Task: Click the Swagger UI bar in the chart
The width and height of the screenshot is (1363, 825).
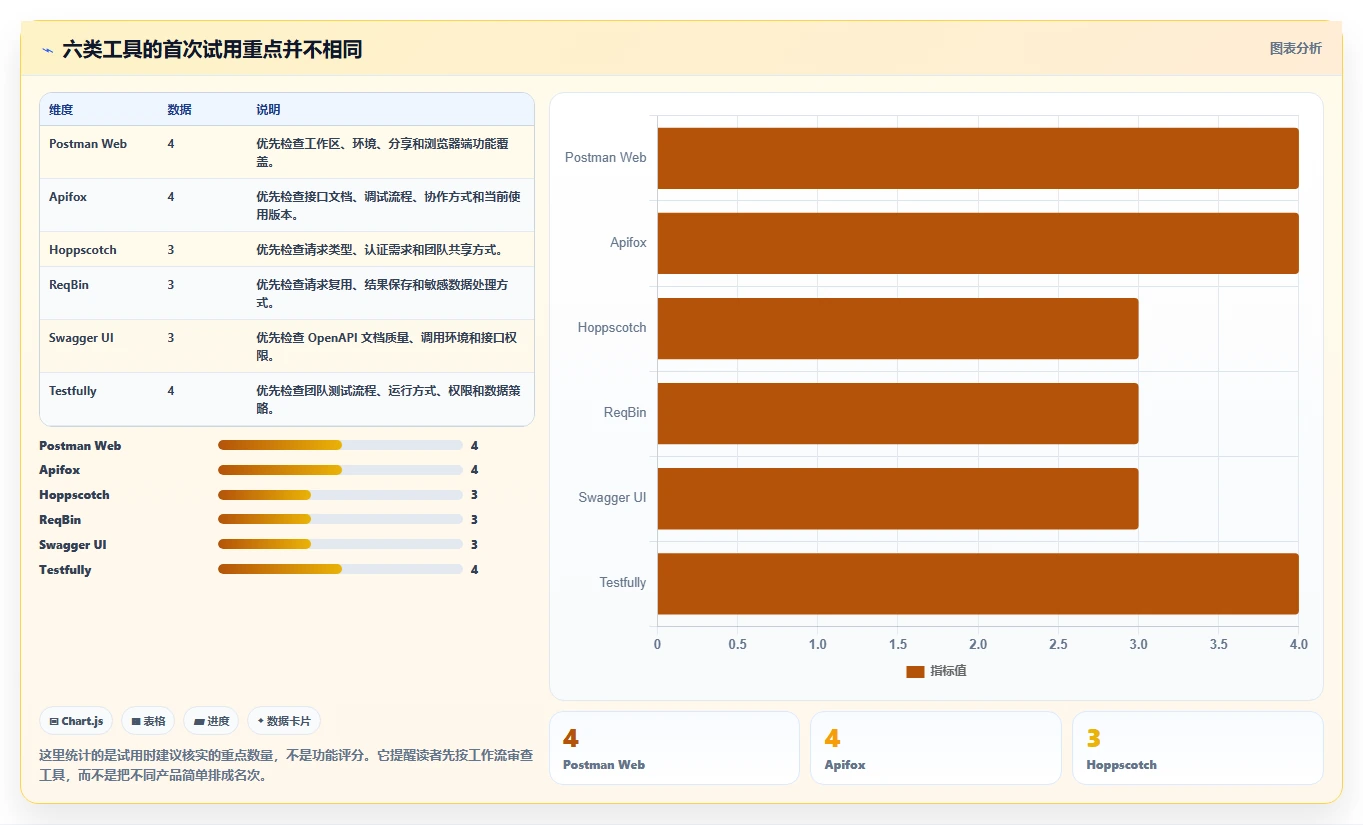Action: point(897,498)
